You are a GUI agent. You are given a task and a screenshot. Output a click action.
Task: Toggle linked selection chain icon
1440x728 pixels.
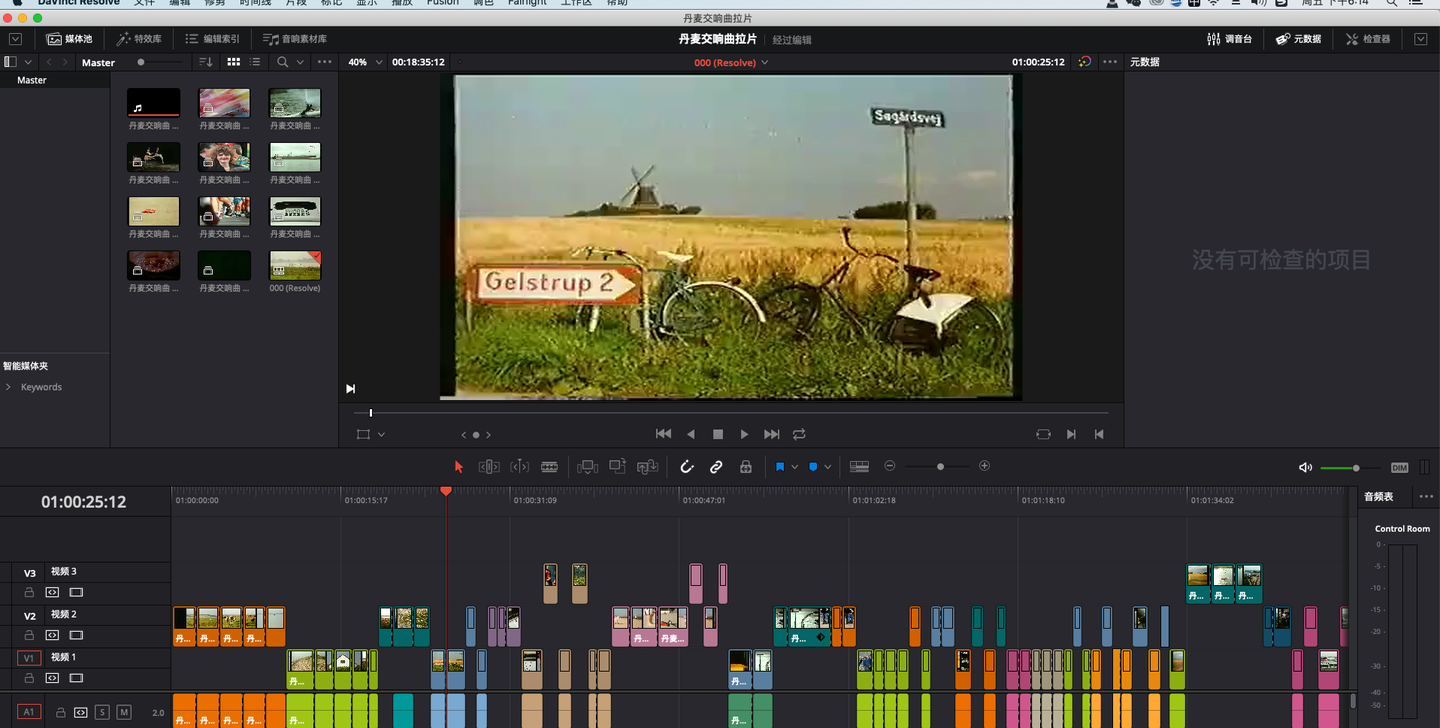point(716,467)
